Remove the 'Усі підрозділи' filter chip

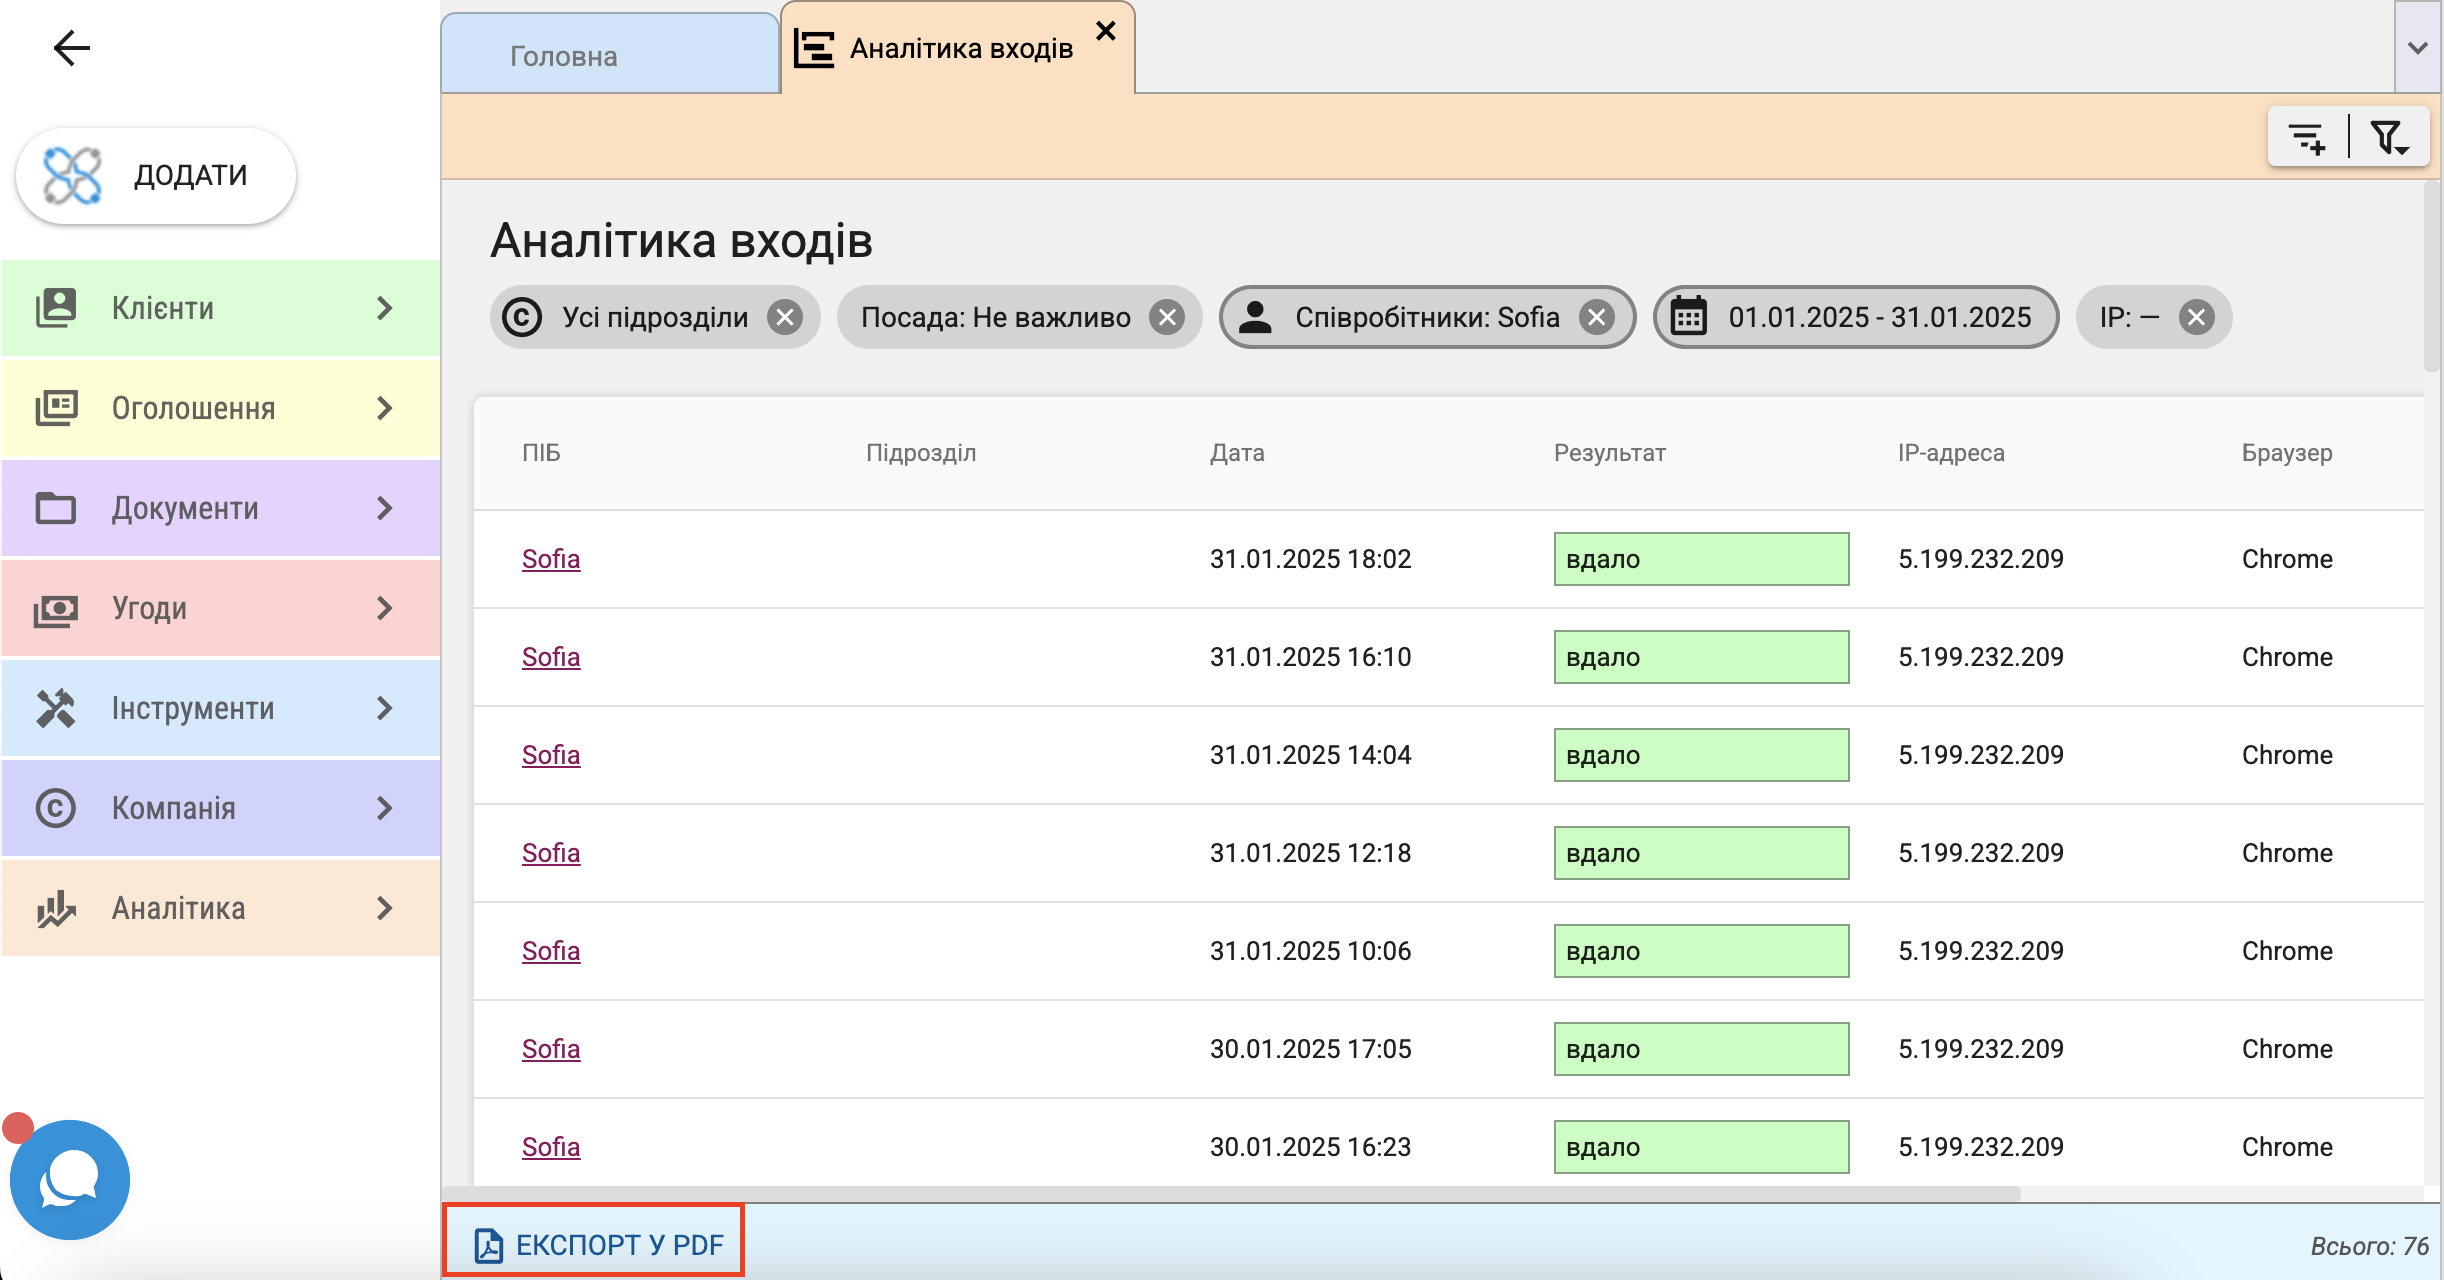click(786, 318)
